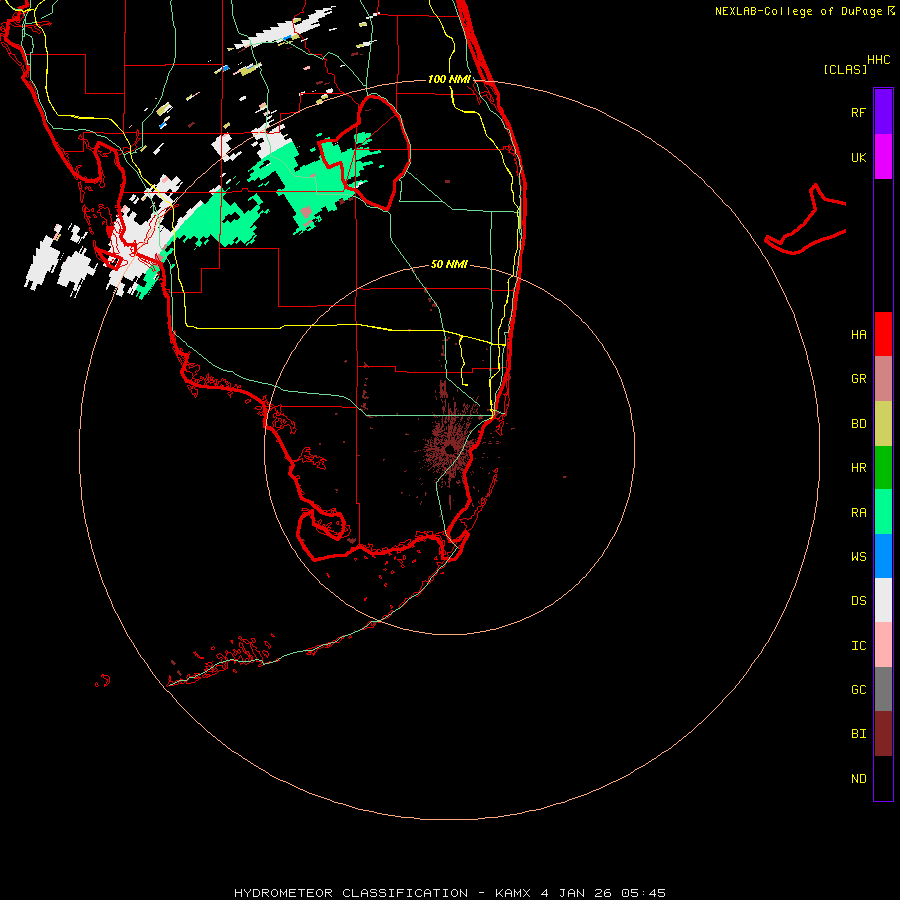Click the HR legend label
900x900 pixels.
(858, 468)
